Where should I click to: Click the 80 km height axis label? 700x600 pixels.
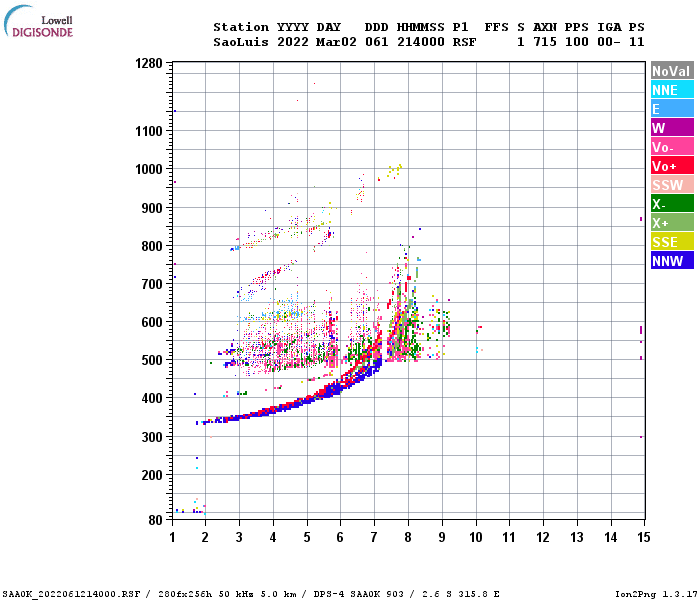coord(156,520)
